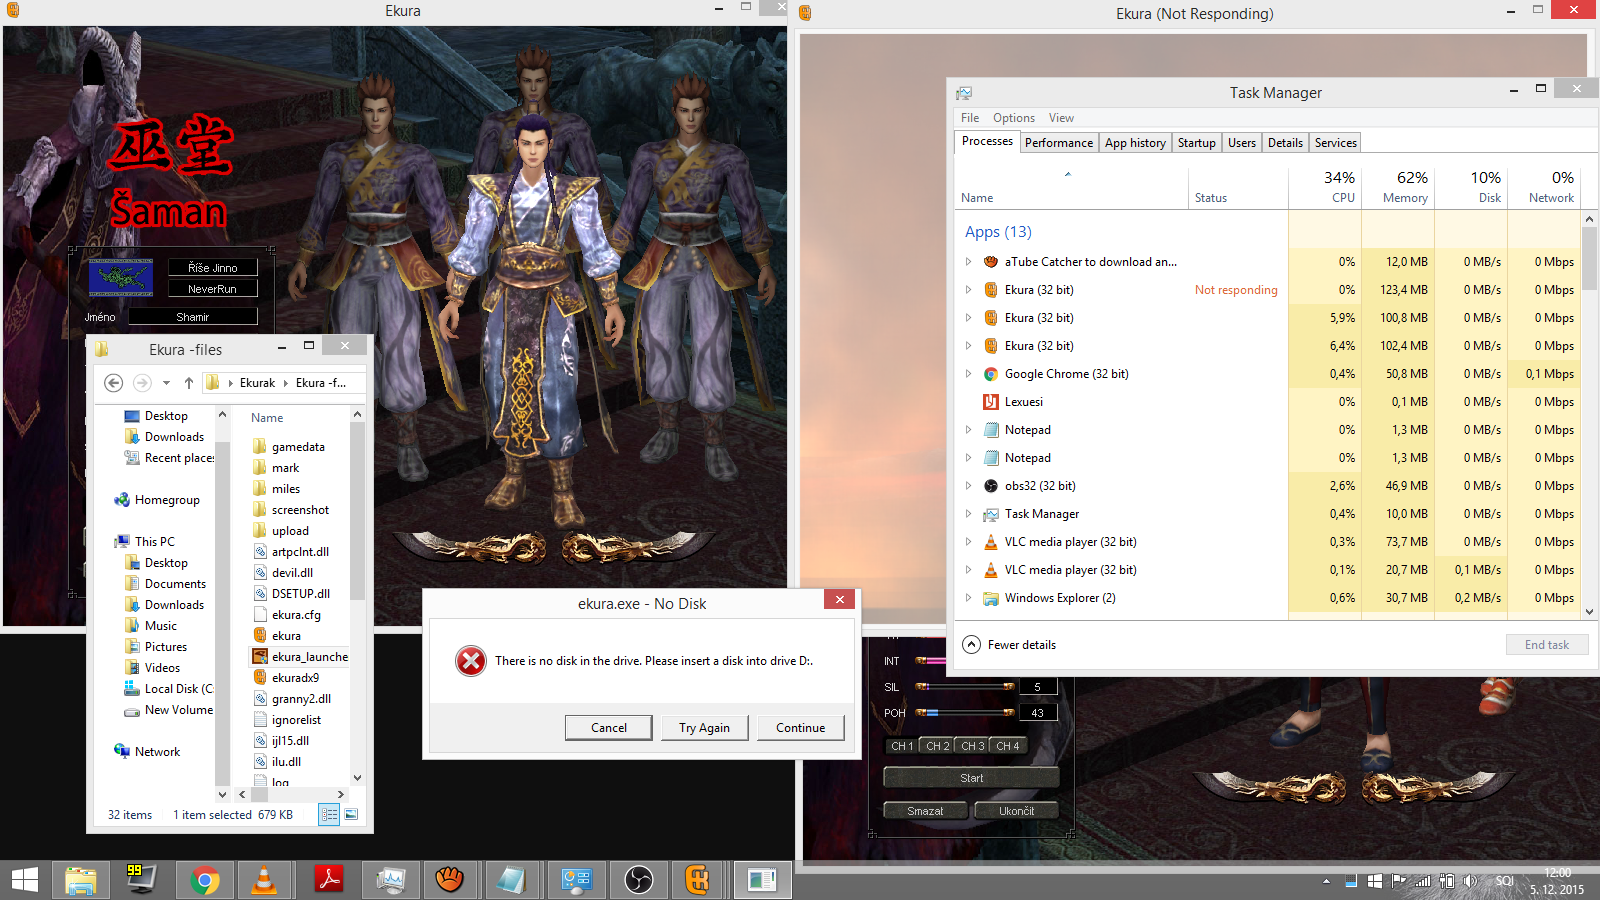Select the ekuradx9 application file
Image resolution: width=1600 pixels, height=900 pixels.
click(x=295, y=678)
